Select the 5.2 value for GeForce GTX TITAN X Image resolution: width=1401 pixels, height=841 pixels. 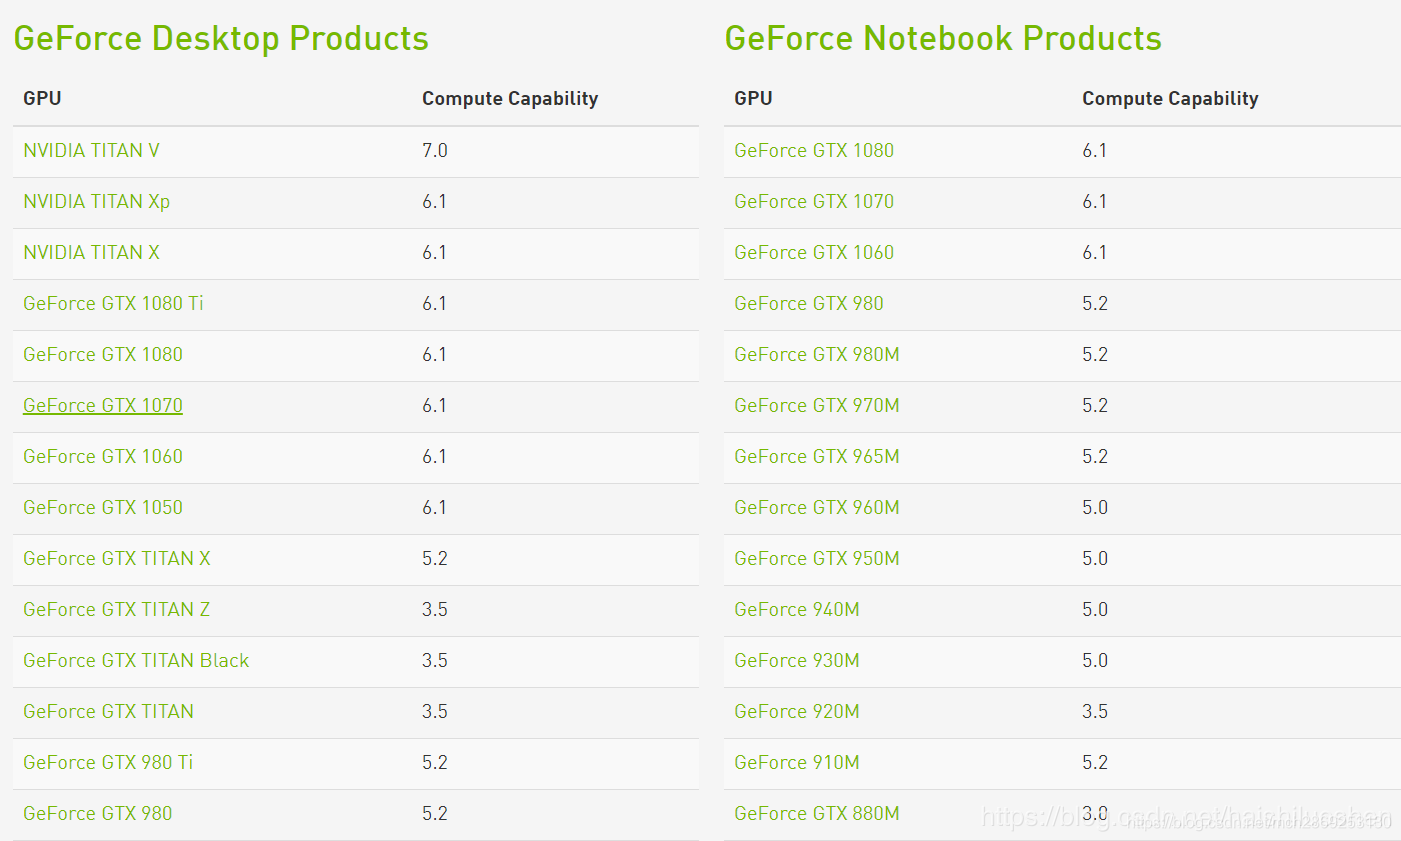point(435,559)
